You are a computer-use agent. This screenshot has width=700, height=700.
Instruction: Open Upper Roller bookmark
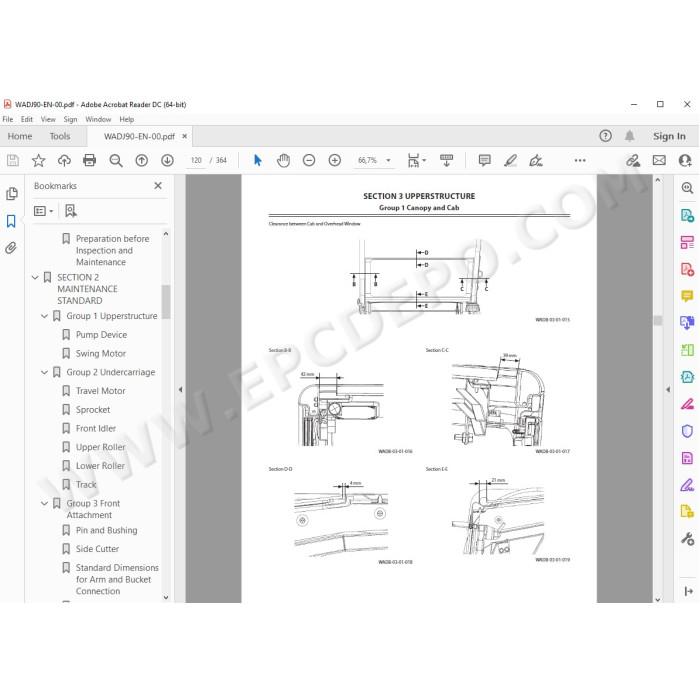(100, 447)
